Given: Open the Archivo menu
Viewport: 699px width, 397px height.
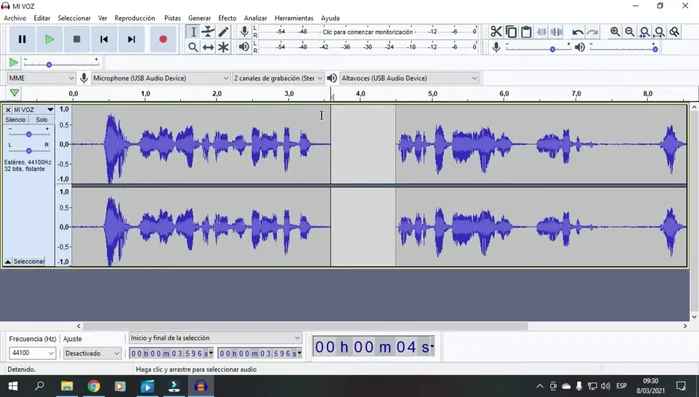Looking at the screenshot, I should click(15, 18).
